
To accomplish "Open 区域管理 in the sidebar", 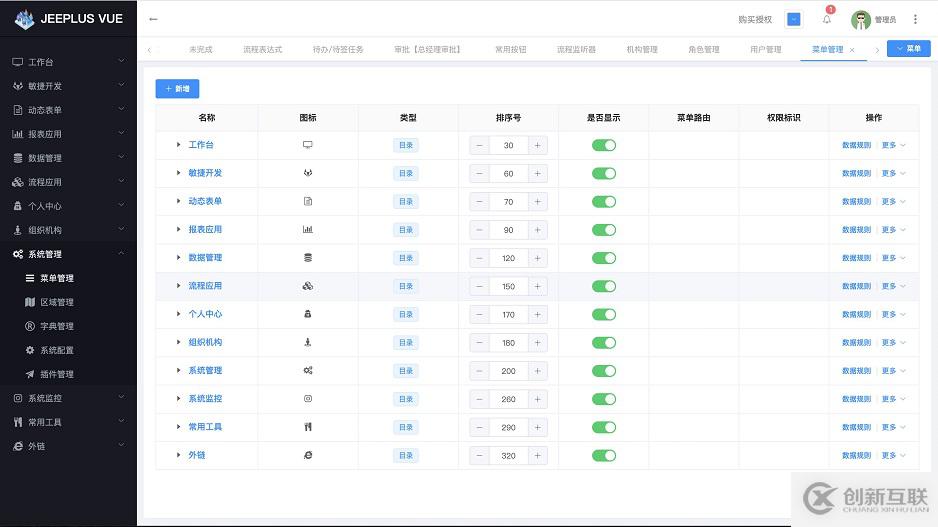I will [x=56, y=302].
